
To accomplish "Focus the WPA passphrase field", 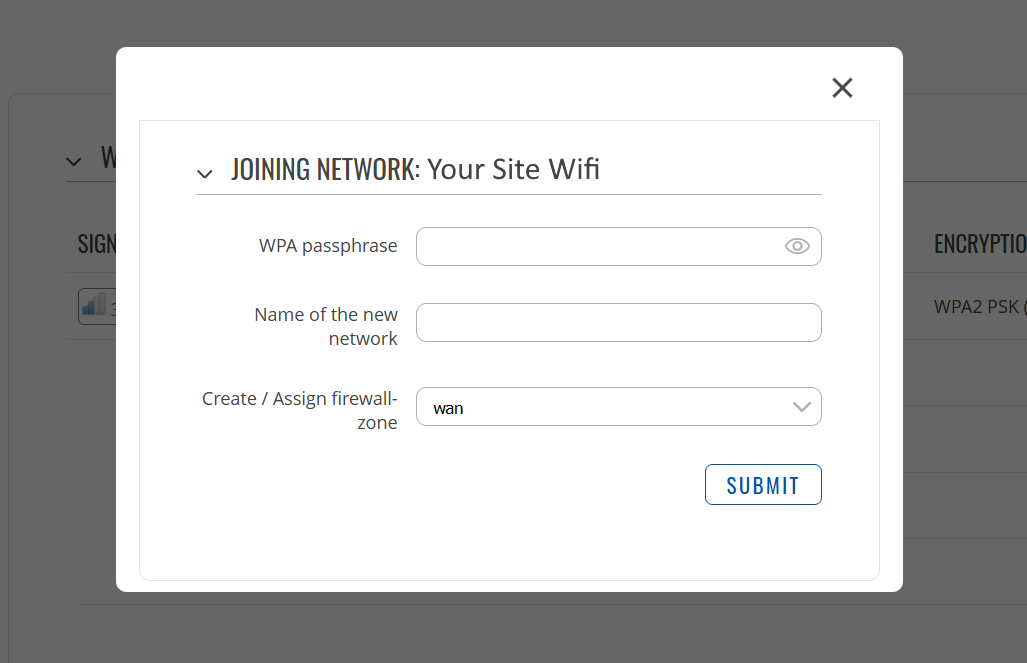I will click(x=618, y=246).
